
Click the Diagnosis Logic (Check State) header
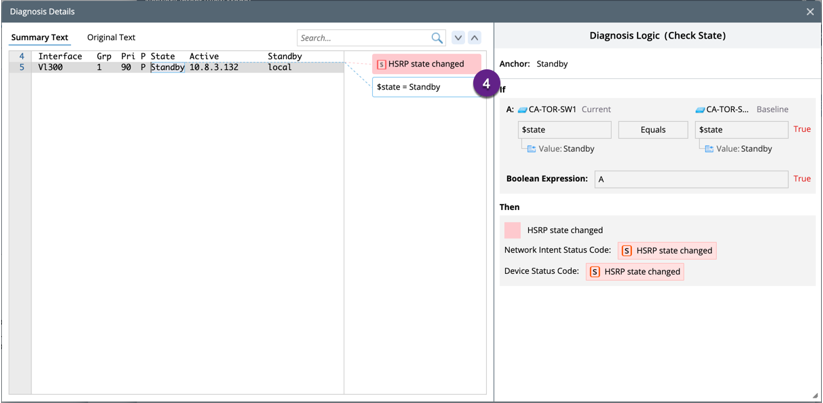click(x=658, y=36)
